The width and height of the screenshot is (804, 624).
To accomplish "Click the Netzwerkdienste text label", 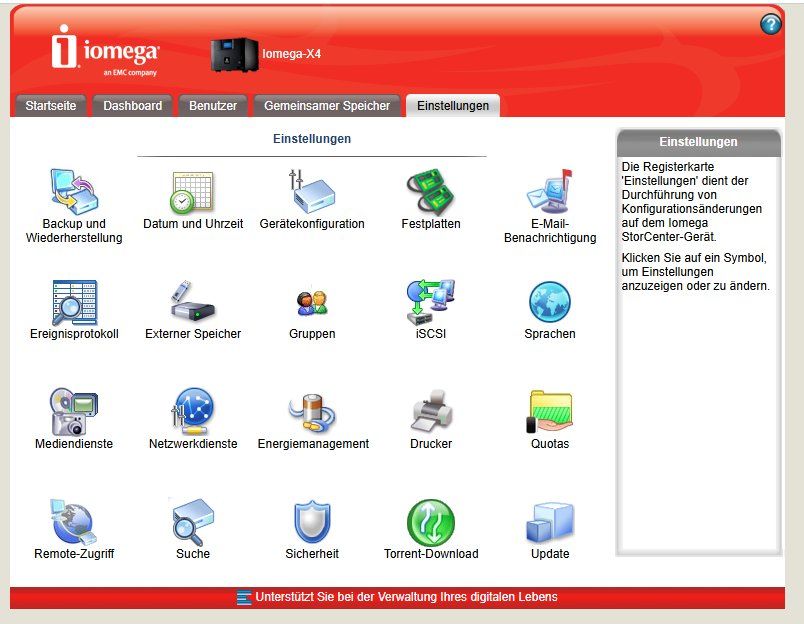I will coord(193,444).
